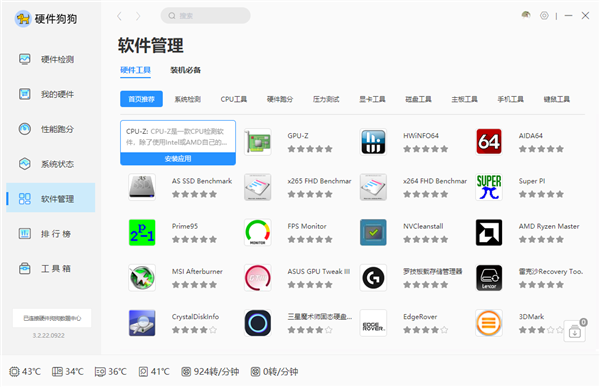Click the 924转/分钟 fan speed entry
The width and height of the screenshot is (600, 387).
pos(210,372)
